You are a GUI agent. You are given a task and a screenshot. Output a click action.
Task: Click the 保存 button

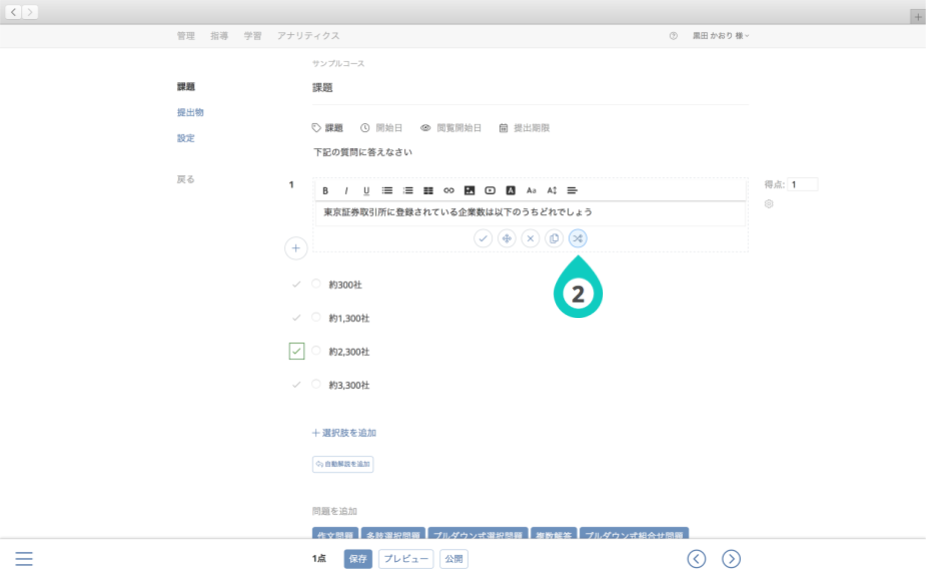[x=357, y=559]
